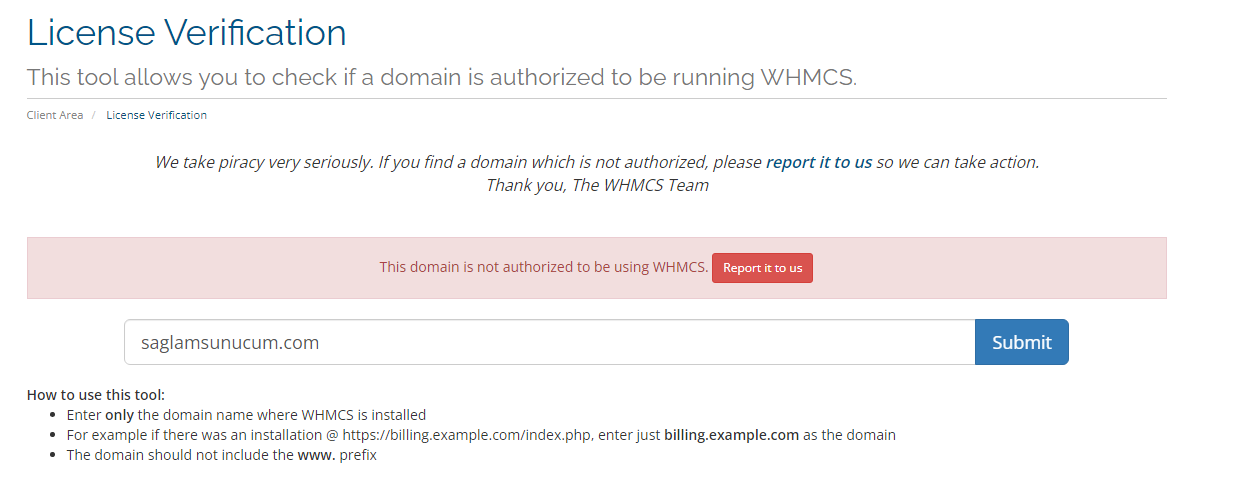Click the slash separator in the breadcrumb
This screenshot has width=1236, height=492.
94,115
